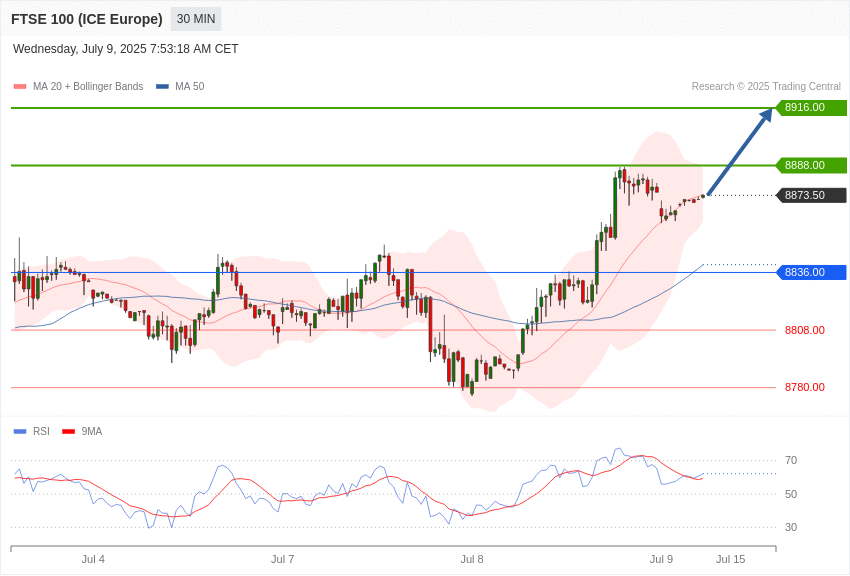The height and width of the screenshot is (576, 850).
Task: Click the RSI 50 level label
Action: (791, 494)
